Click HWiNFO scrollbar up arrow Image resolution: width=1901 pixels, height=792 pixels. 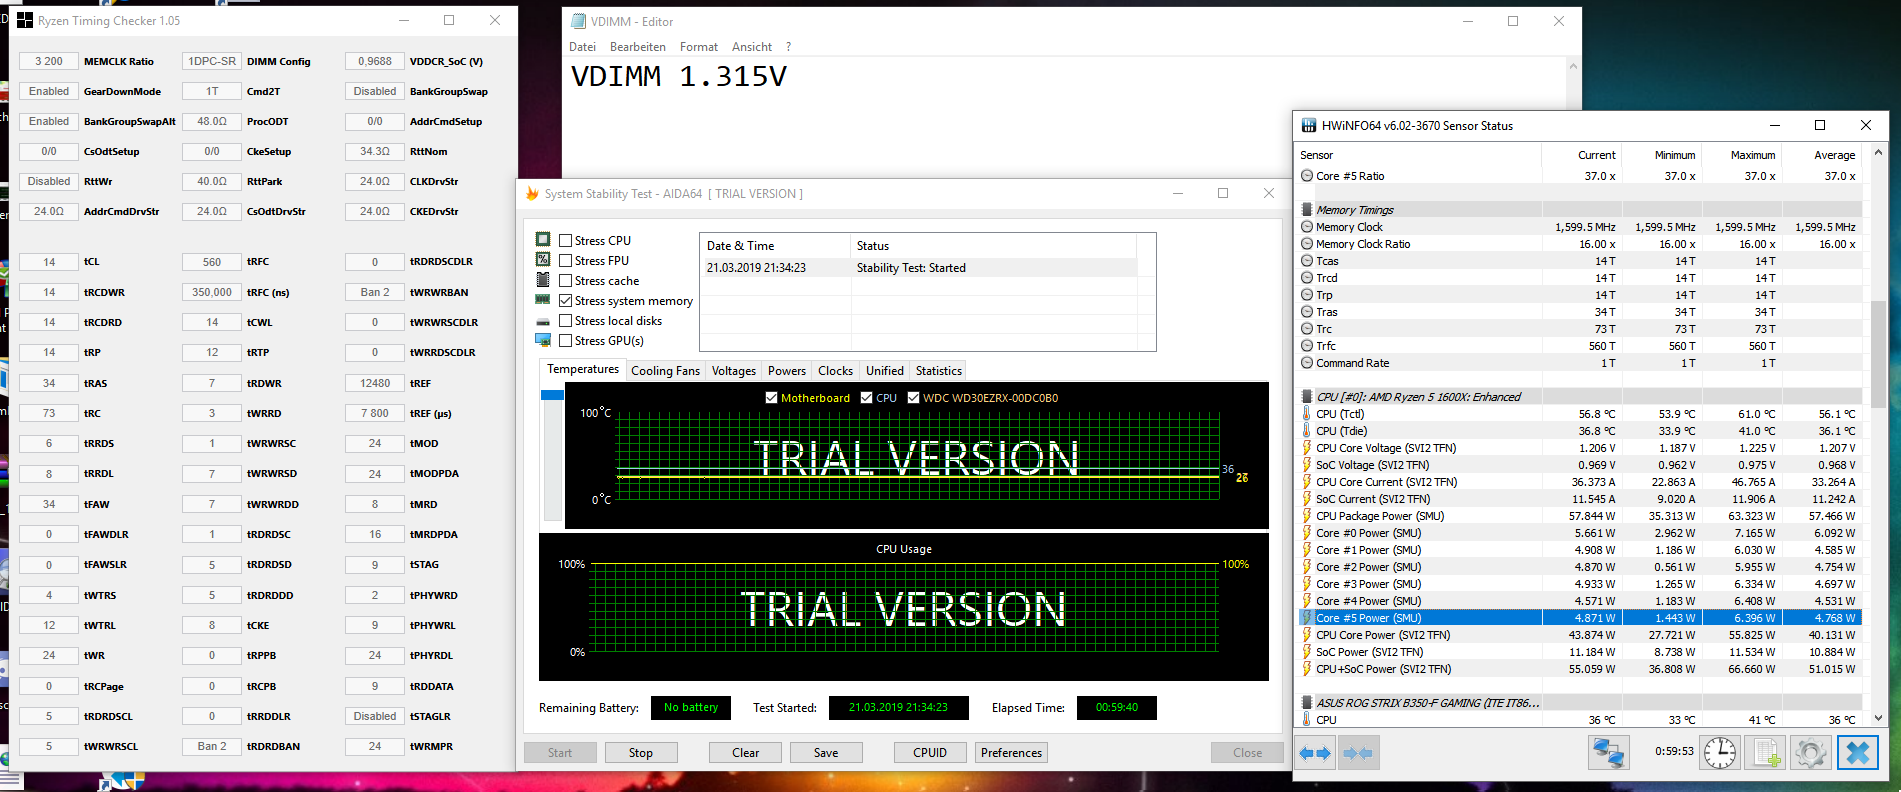pyautogui.click(x=1878, y=153)
